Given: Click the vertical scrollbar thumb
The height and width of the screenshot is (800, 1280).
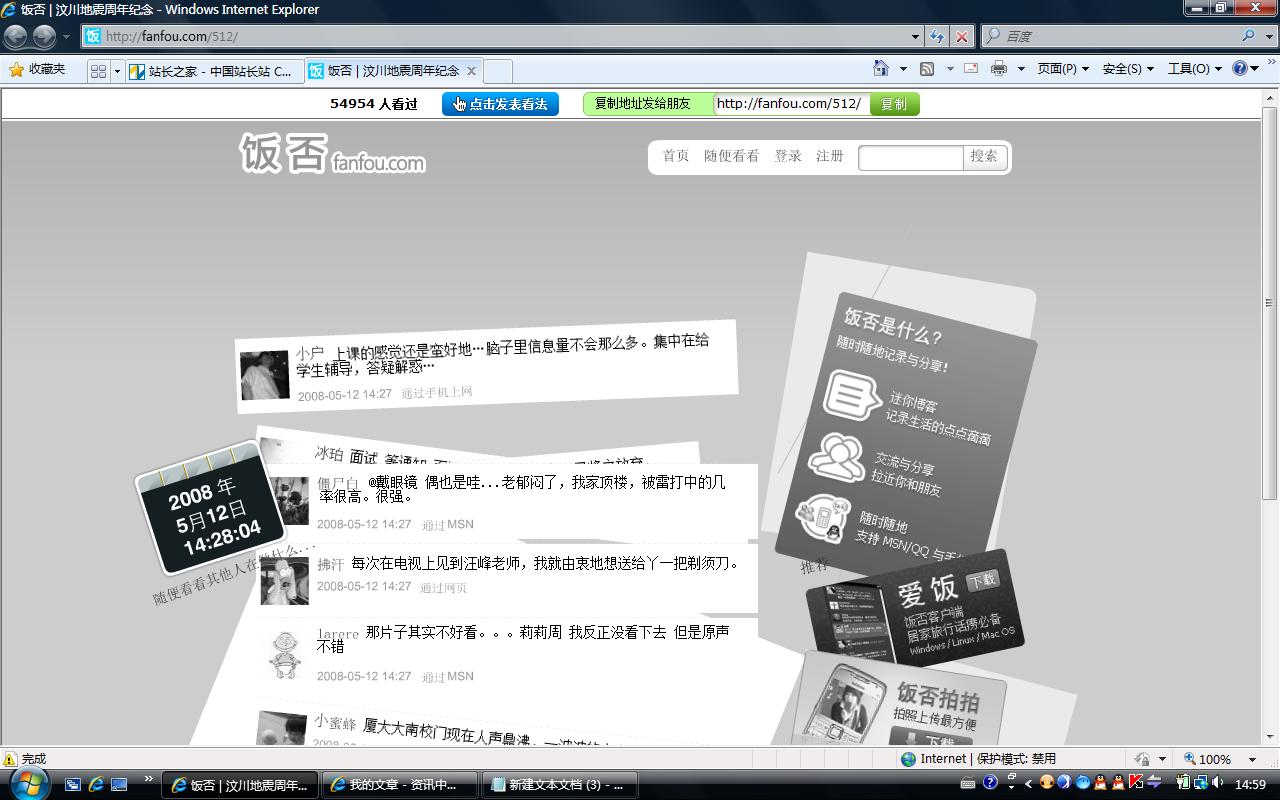Looking at the screenshot, I should (x=1270, y=303).
